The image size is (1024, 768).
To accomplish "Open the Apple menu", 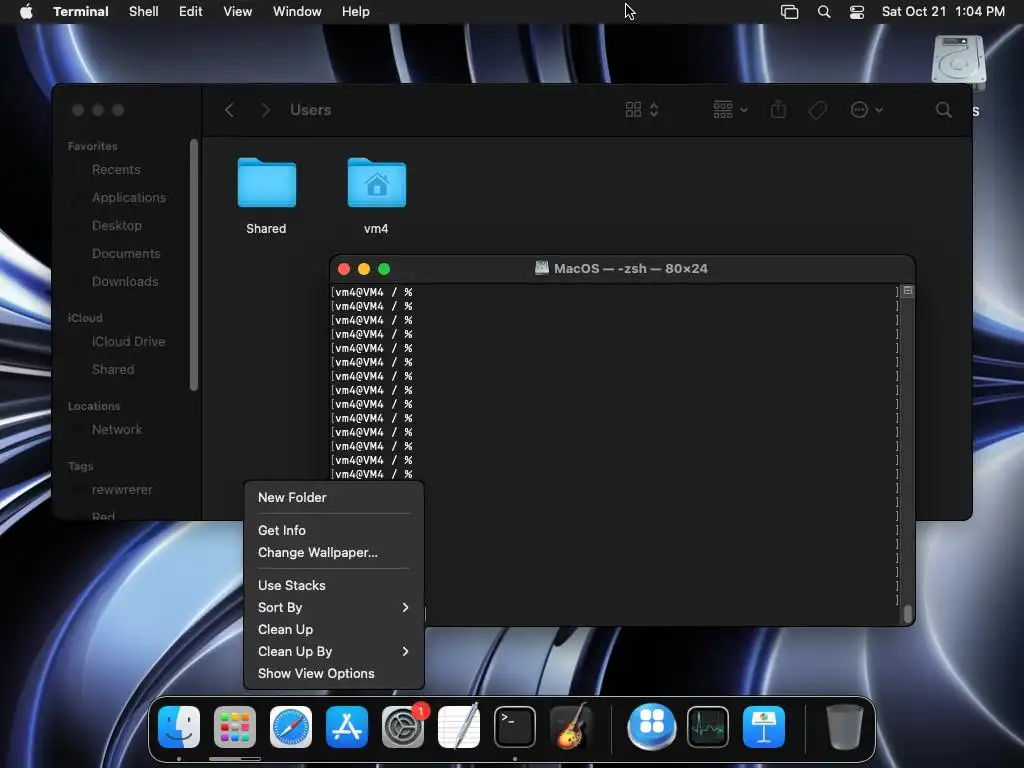I will [26, 12].
